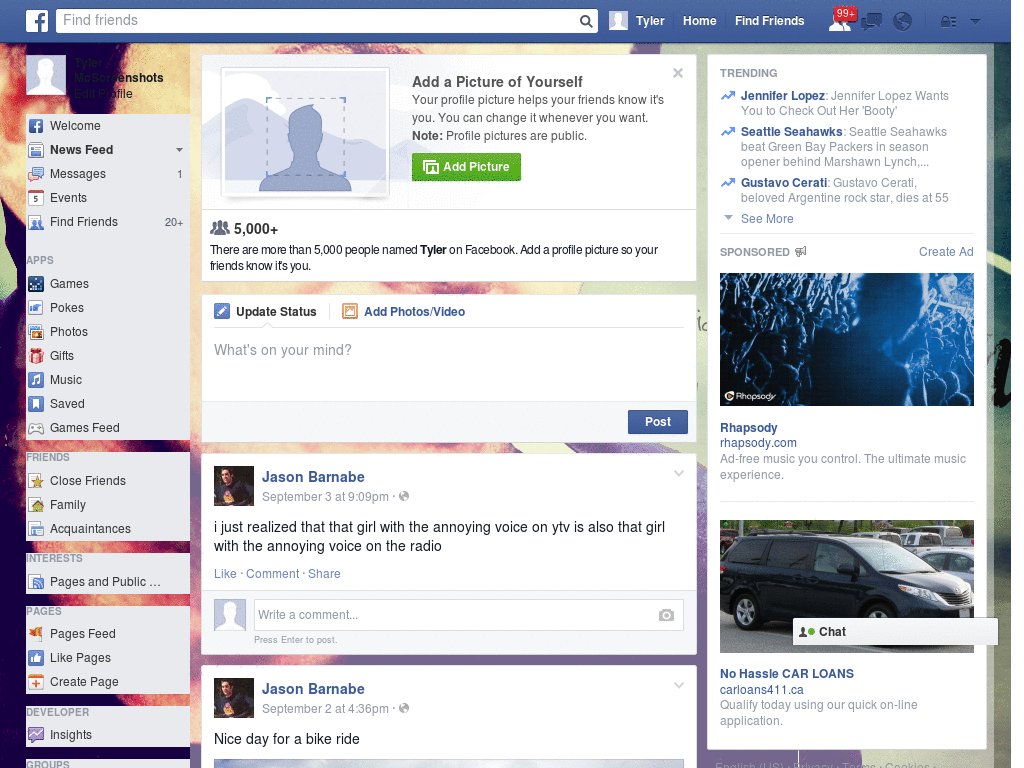Screen dimensions: 1024x768
Task: Like the September 3 post
Action: (225, 574)
